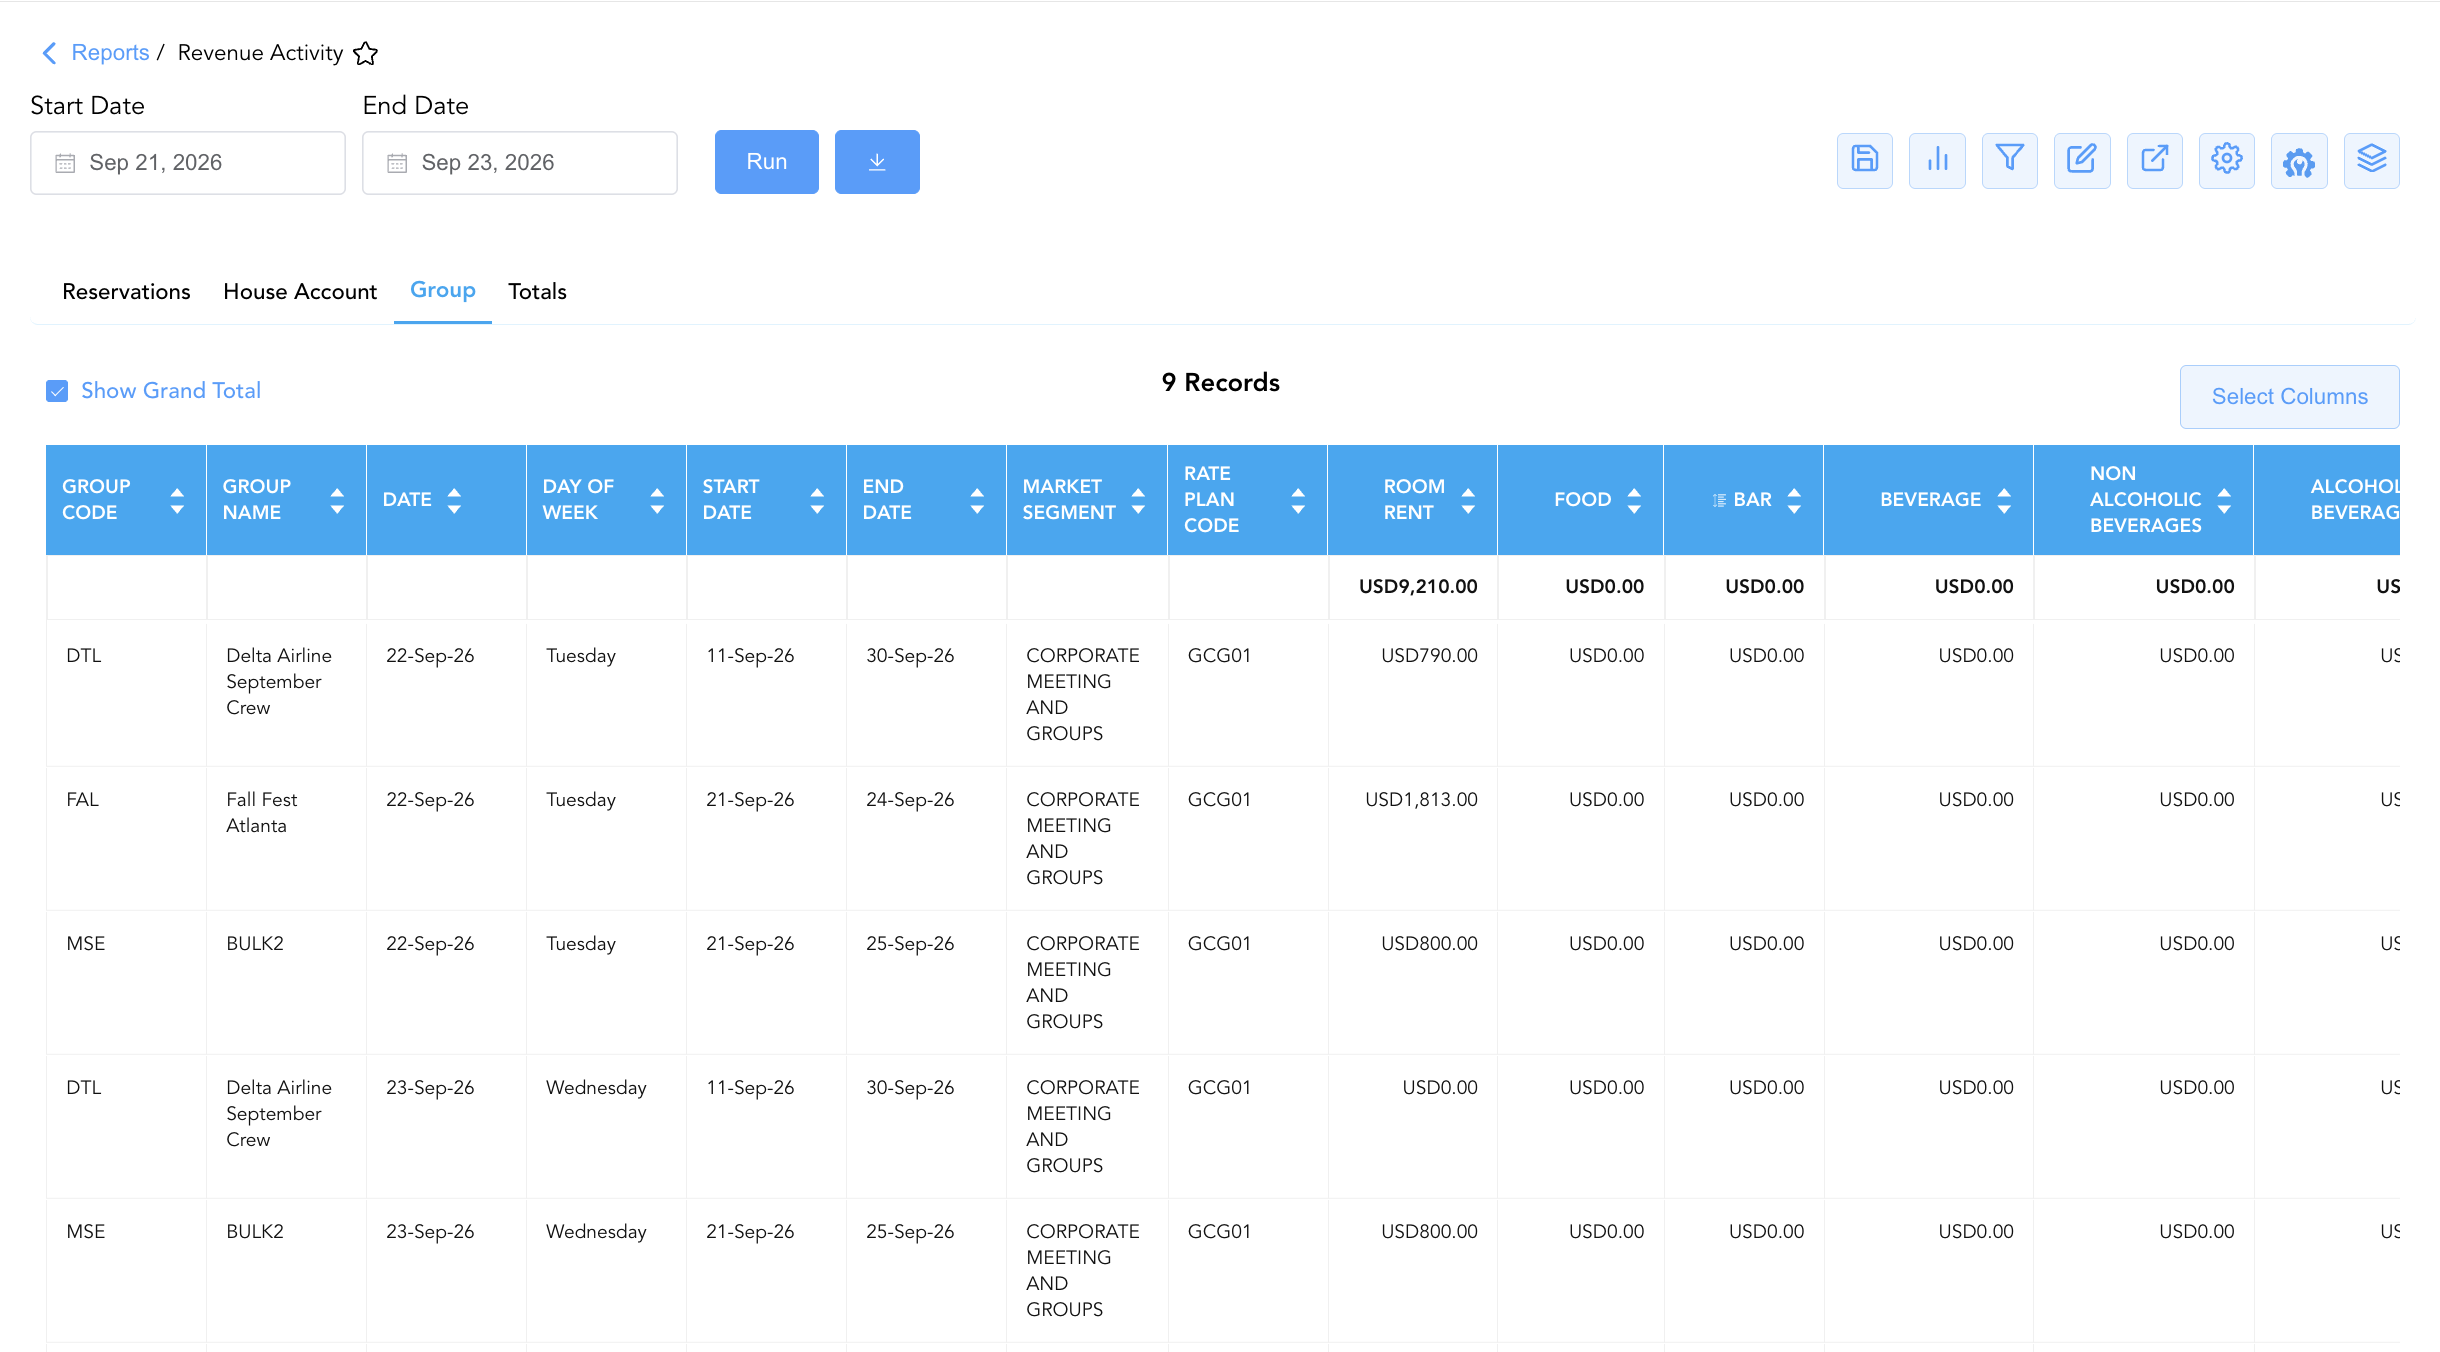The image size is (2440, 1352).
Task: Click the download arrow button
Action: pos(877,162)
